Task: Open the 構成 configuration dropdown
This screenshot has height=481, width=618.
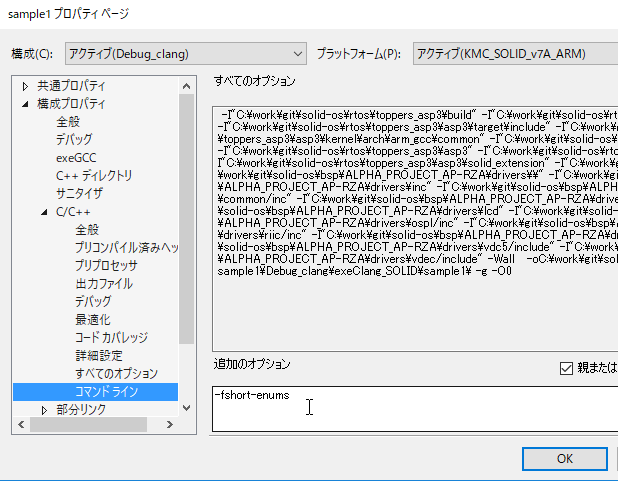Action: pos(185,53)
